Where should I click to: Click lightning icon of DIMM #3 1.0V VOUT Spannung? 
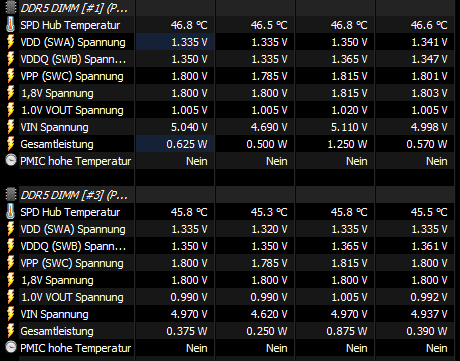[x=11, y=297]
